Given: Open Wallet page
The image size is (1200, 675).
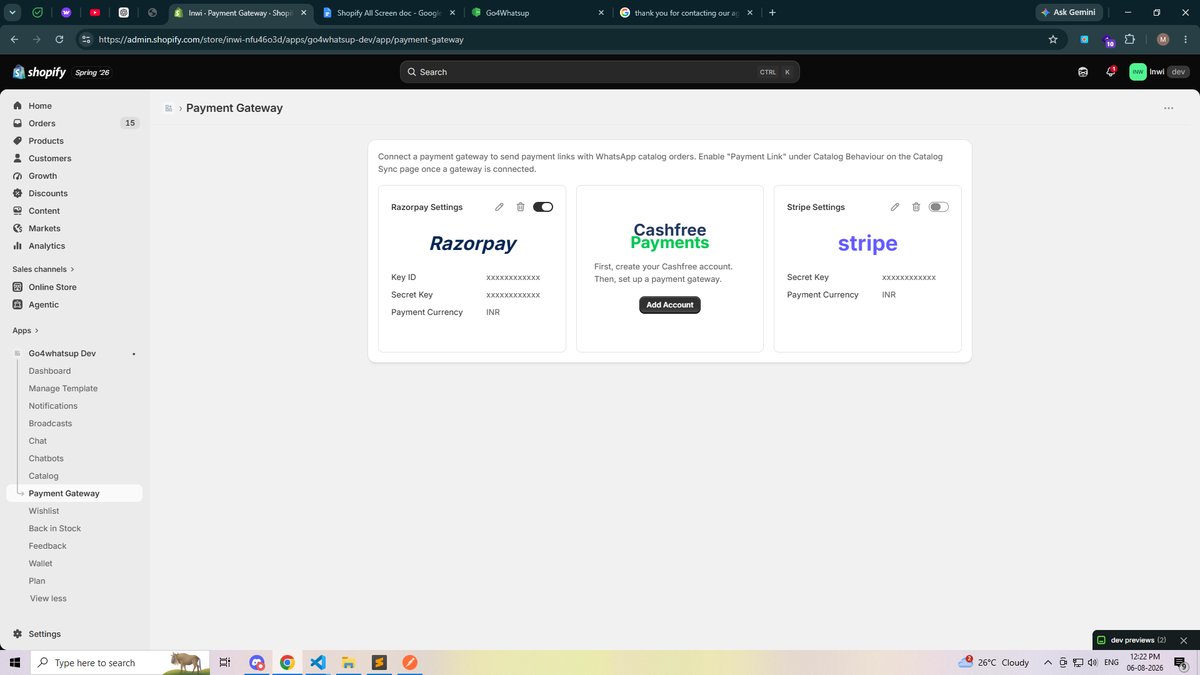Looking at the screenshot, I should pyautogui.click(x=41, y=563).
